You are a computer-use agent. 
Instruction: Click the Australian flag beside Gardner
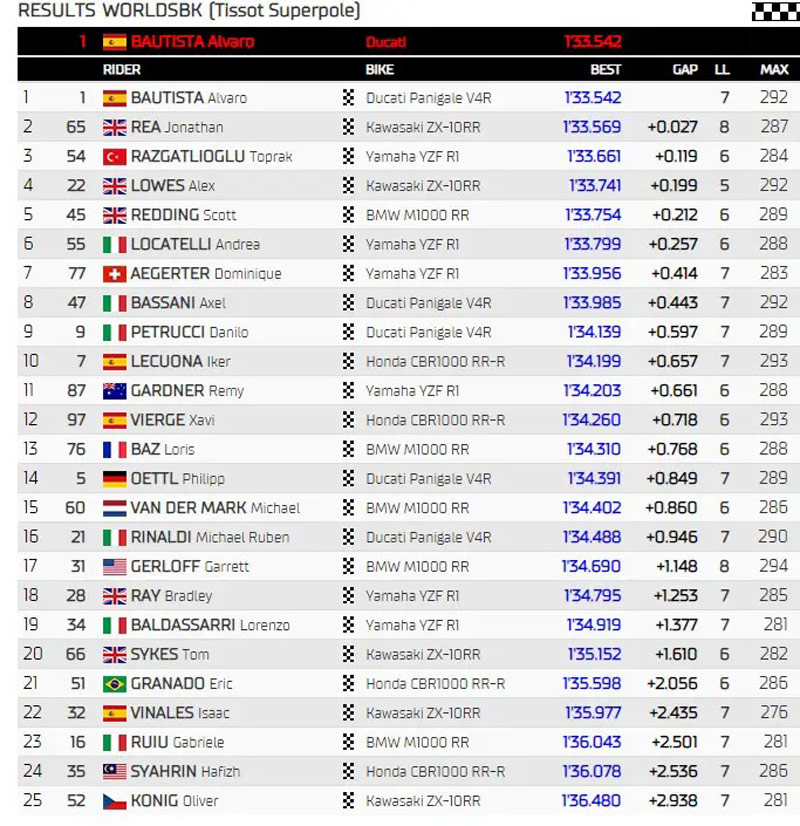[114, 391]
